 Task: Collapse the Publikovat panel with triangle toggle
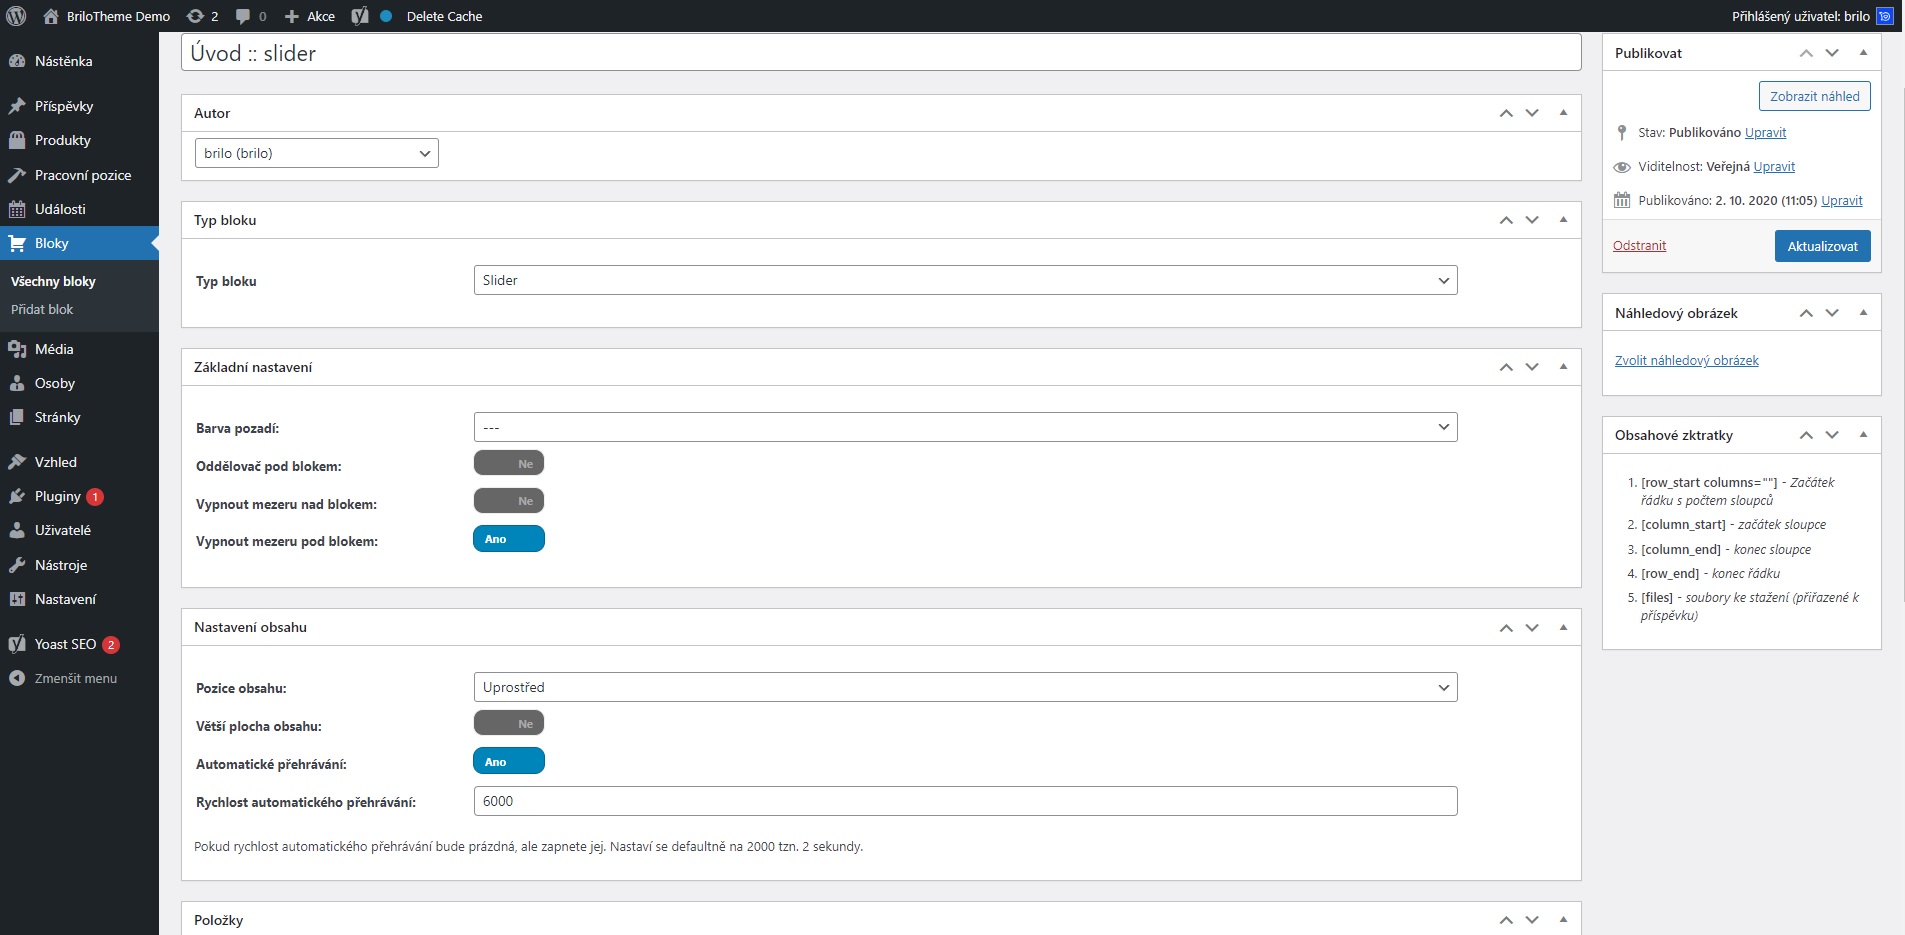point(1863,52)
